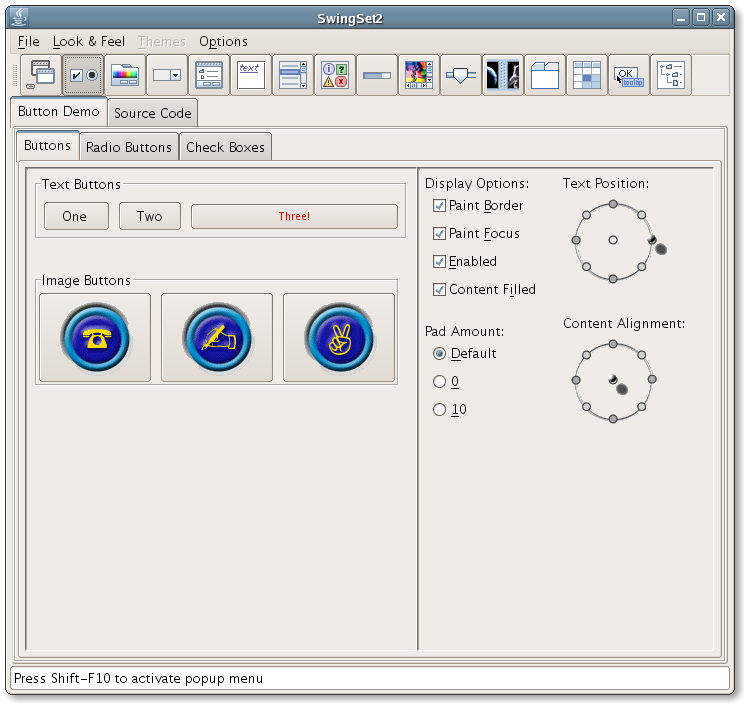Select the Default pad amount radio

point(465,353)
